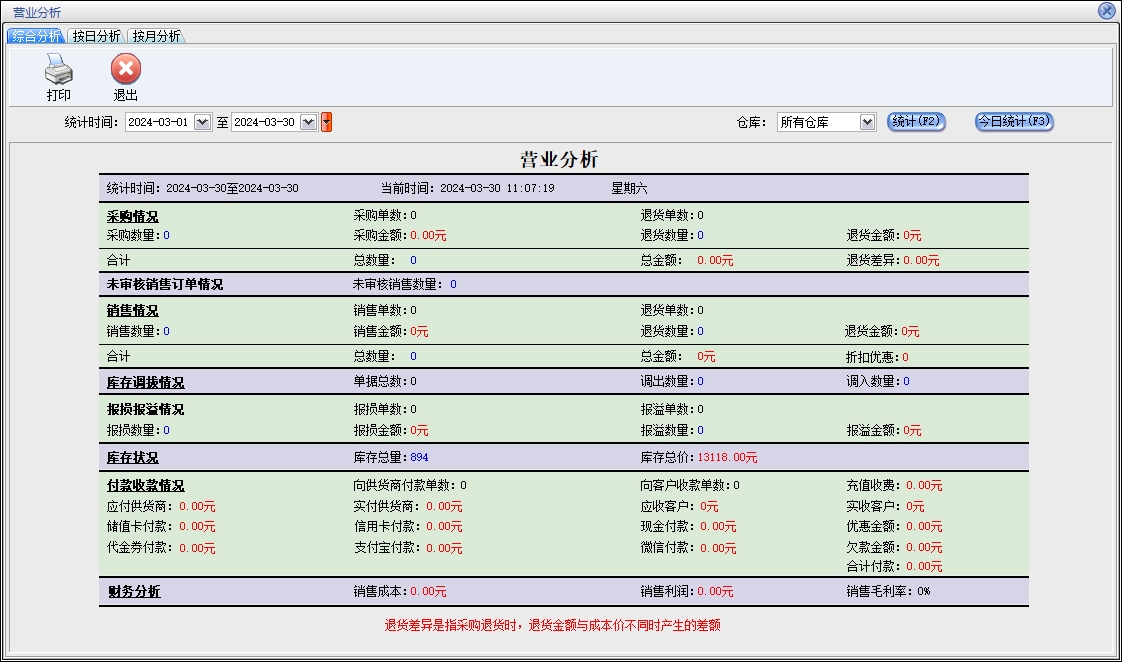
Task: Open the 采购情况 section heading
Action: pyautogui.click(x=133, y=216)
